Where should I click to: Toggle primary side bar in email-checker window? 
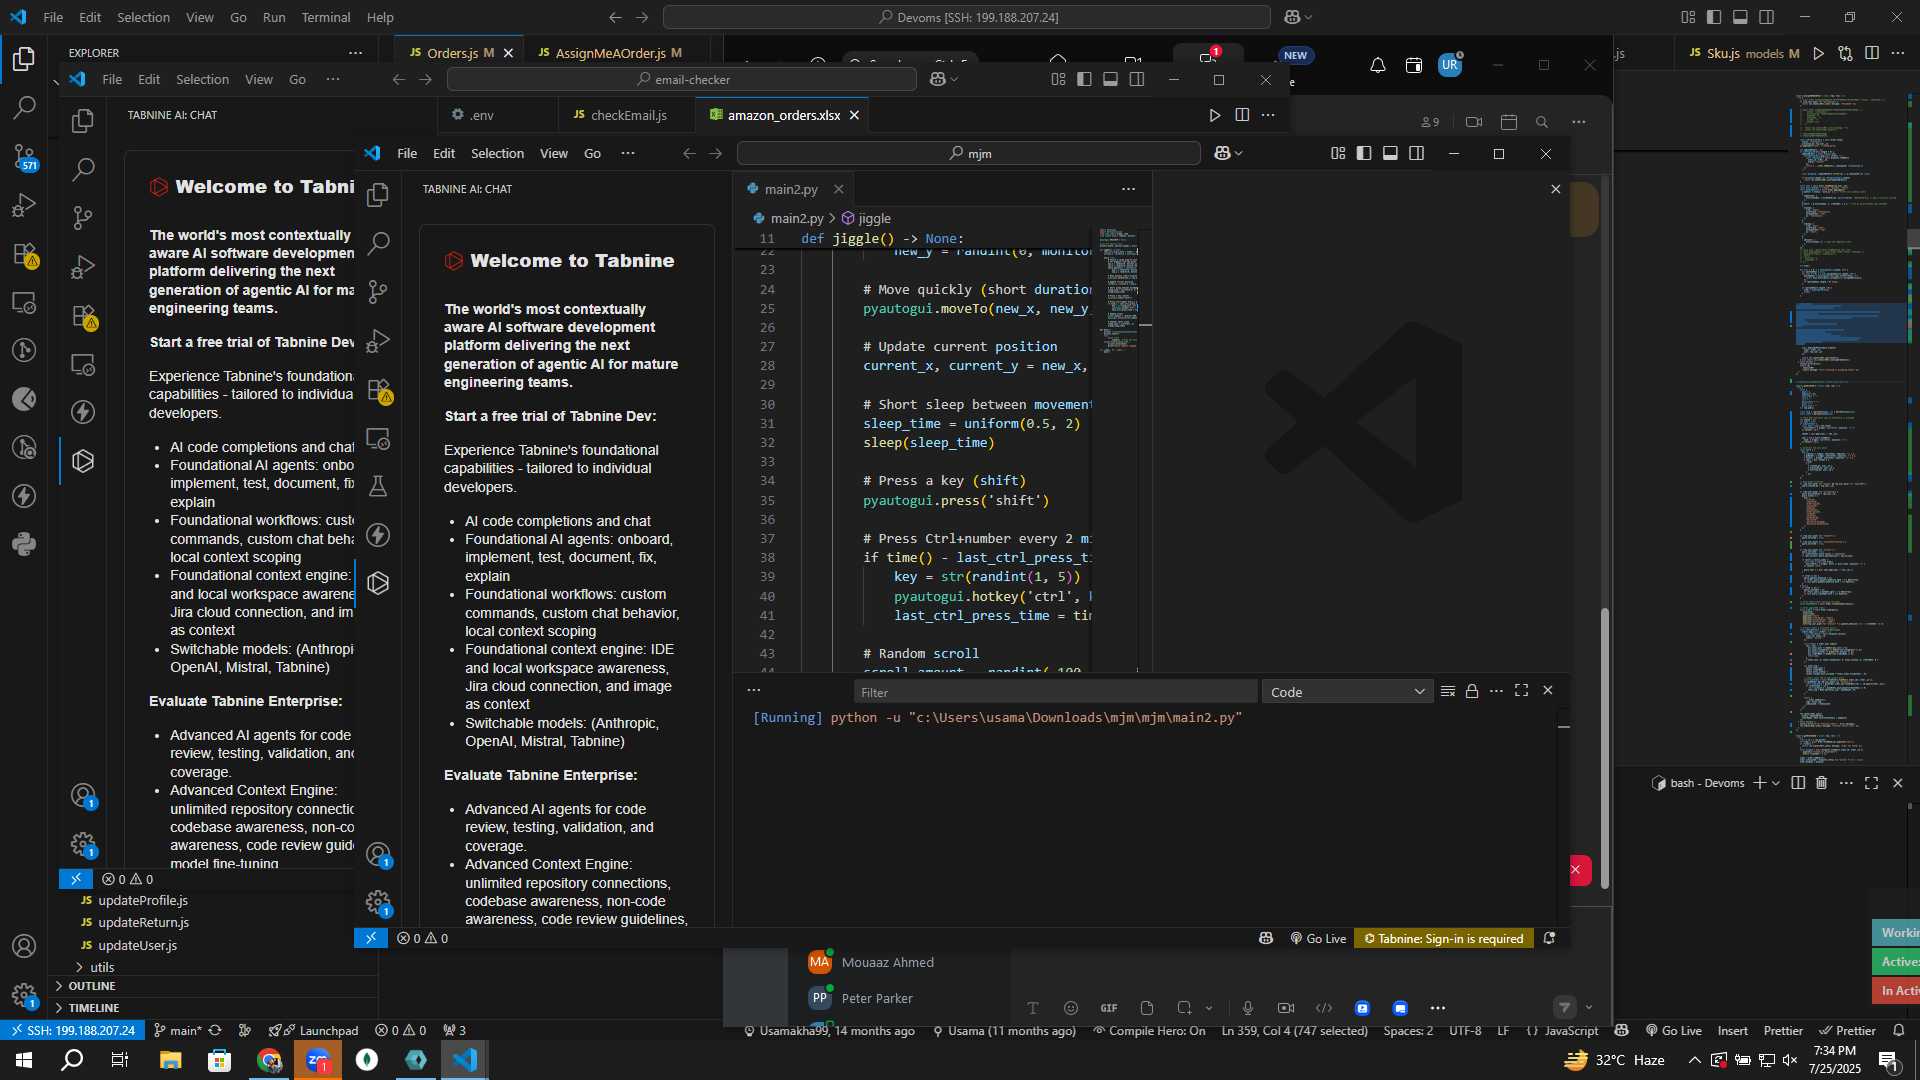tap(1084, 79)
